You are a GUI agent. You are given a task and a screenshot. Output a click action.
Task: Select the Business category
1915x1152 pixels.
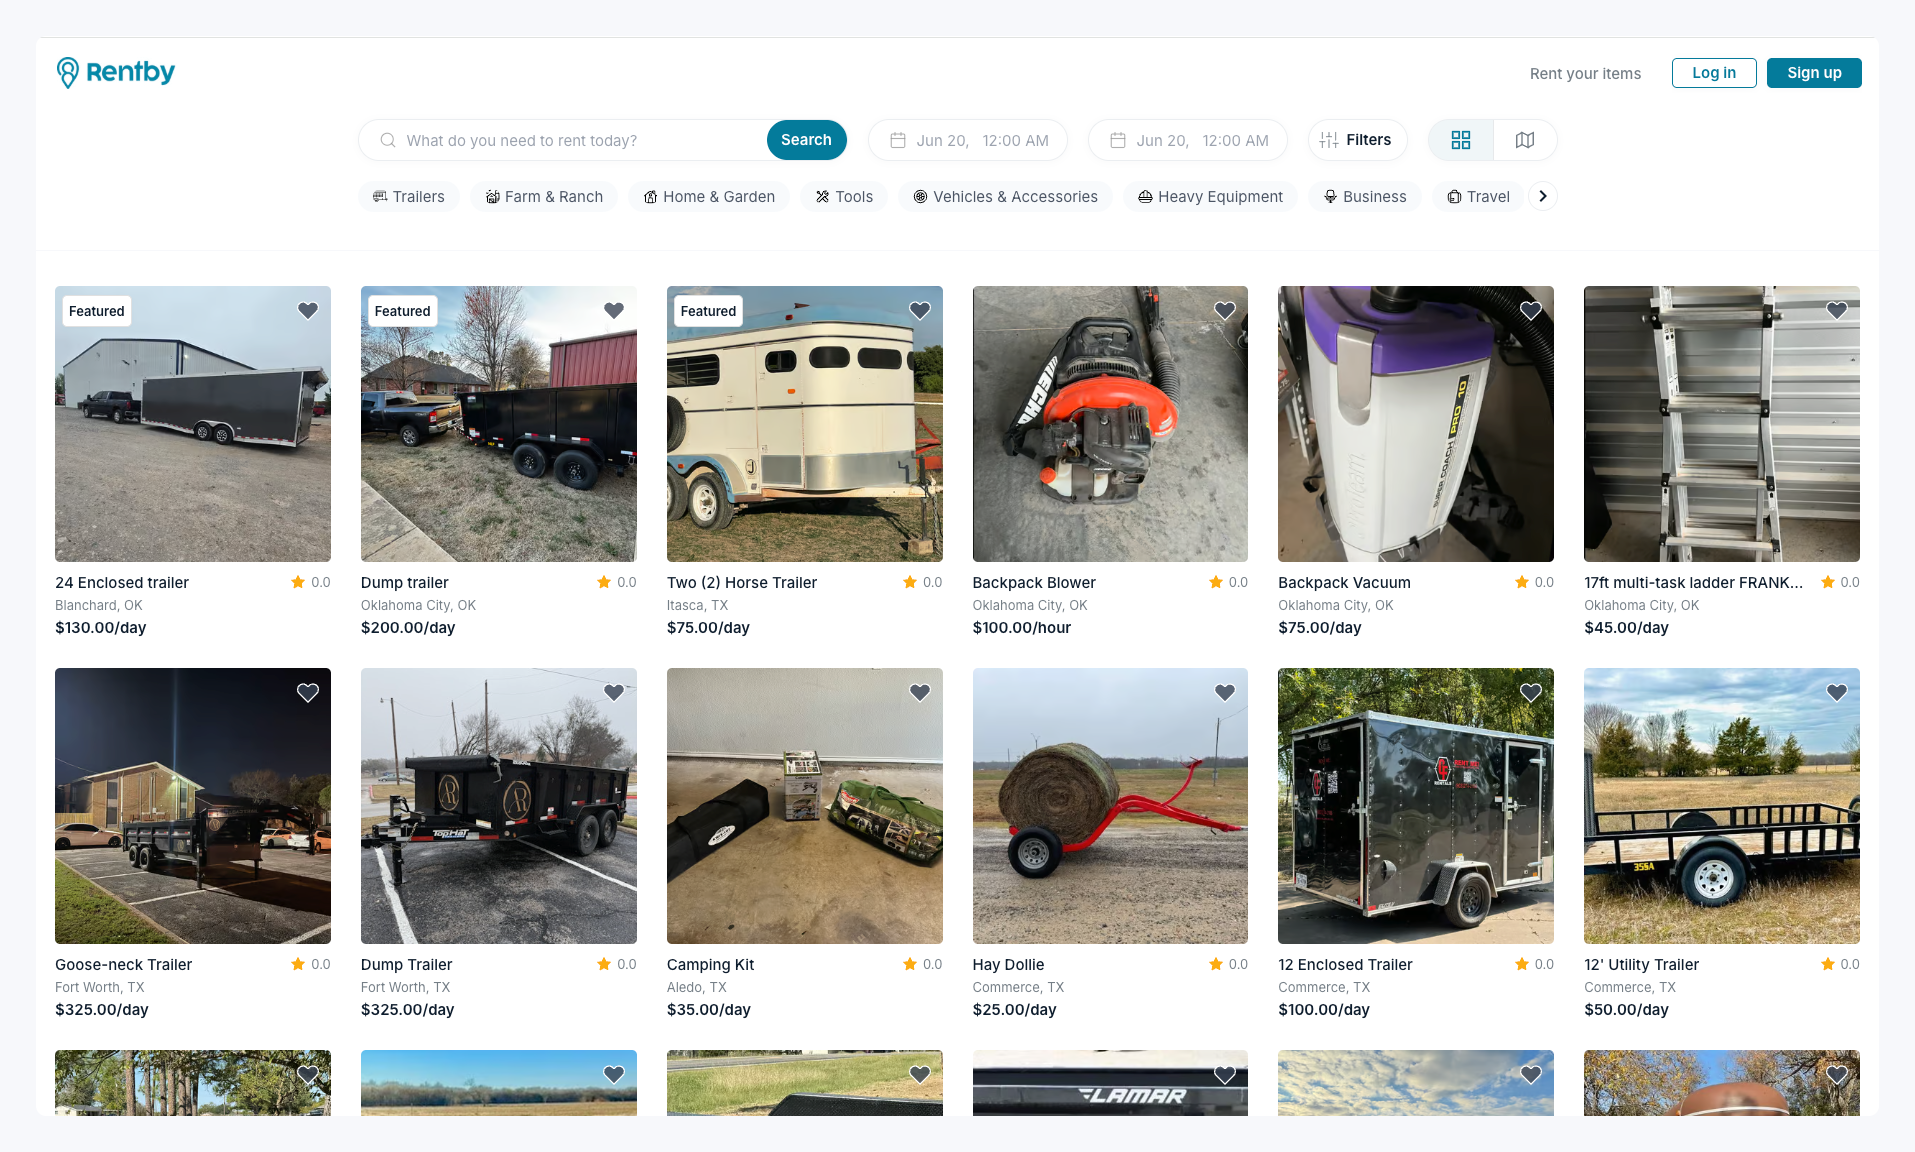click(x=1365, y=197)
